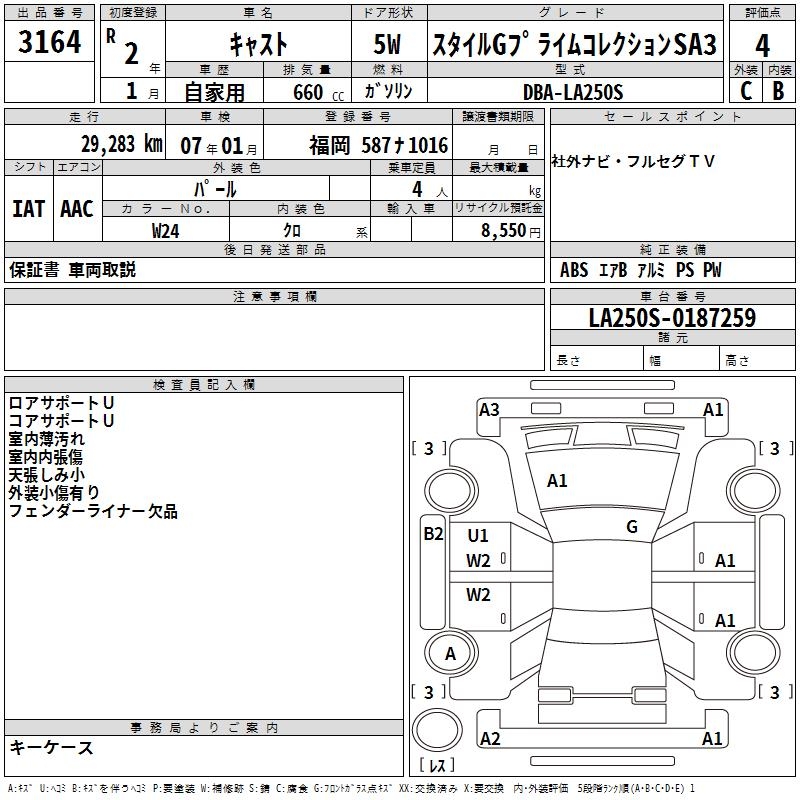Select the U1 dent mark on the door

[478, 536]
